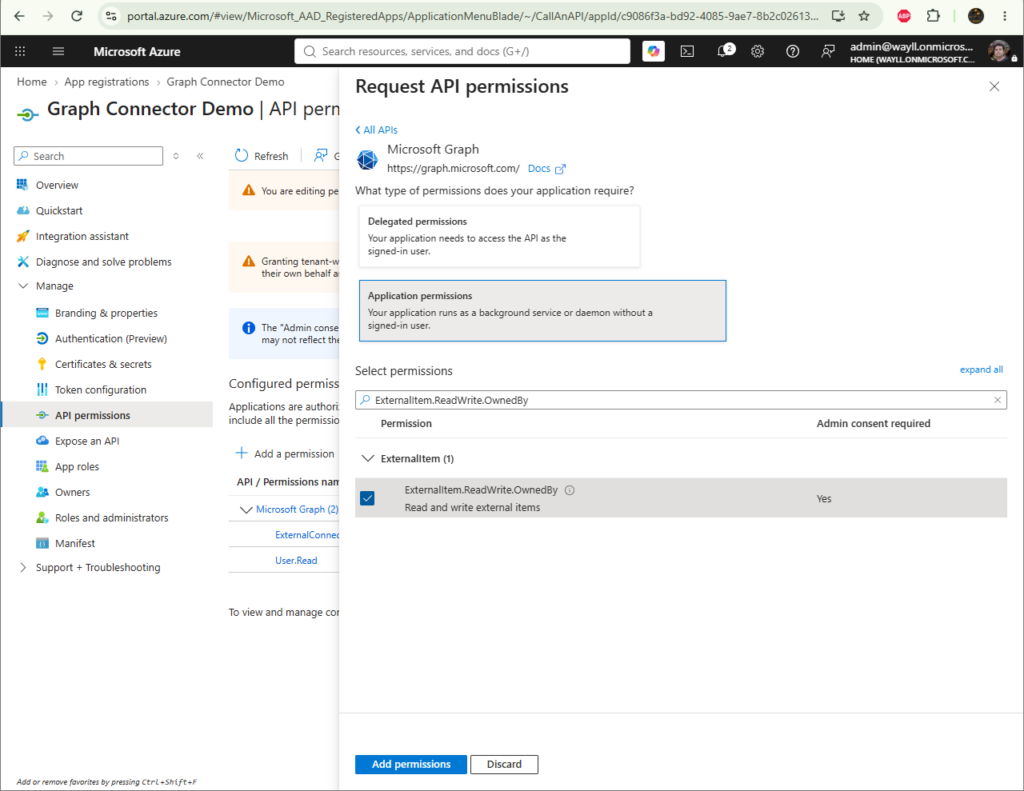Navigate to Home breadcrumb
This screenshot has width=1024, height=791.
31,82
